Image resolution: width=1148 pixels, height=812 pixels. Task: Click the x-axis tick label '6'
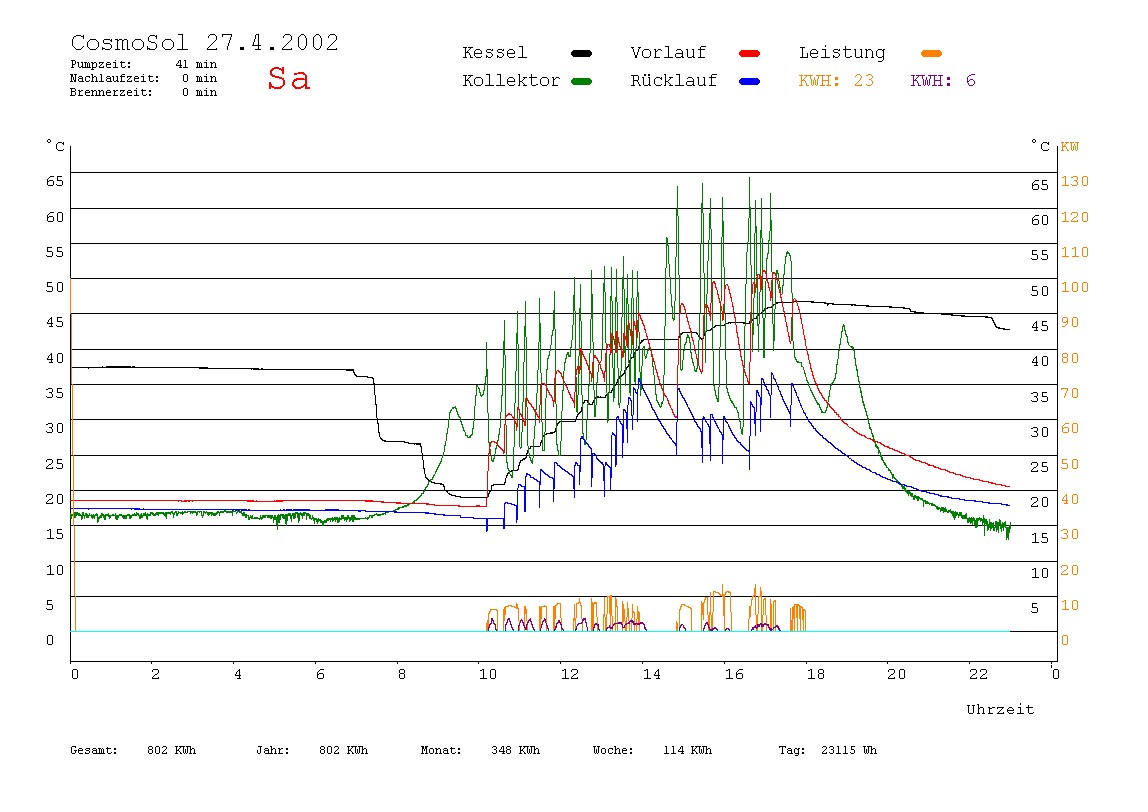pyautogui.click(x=320, y=674)
